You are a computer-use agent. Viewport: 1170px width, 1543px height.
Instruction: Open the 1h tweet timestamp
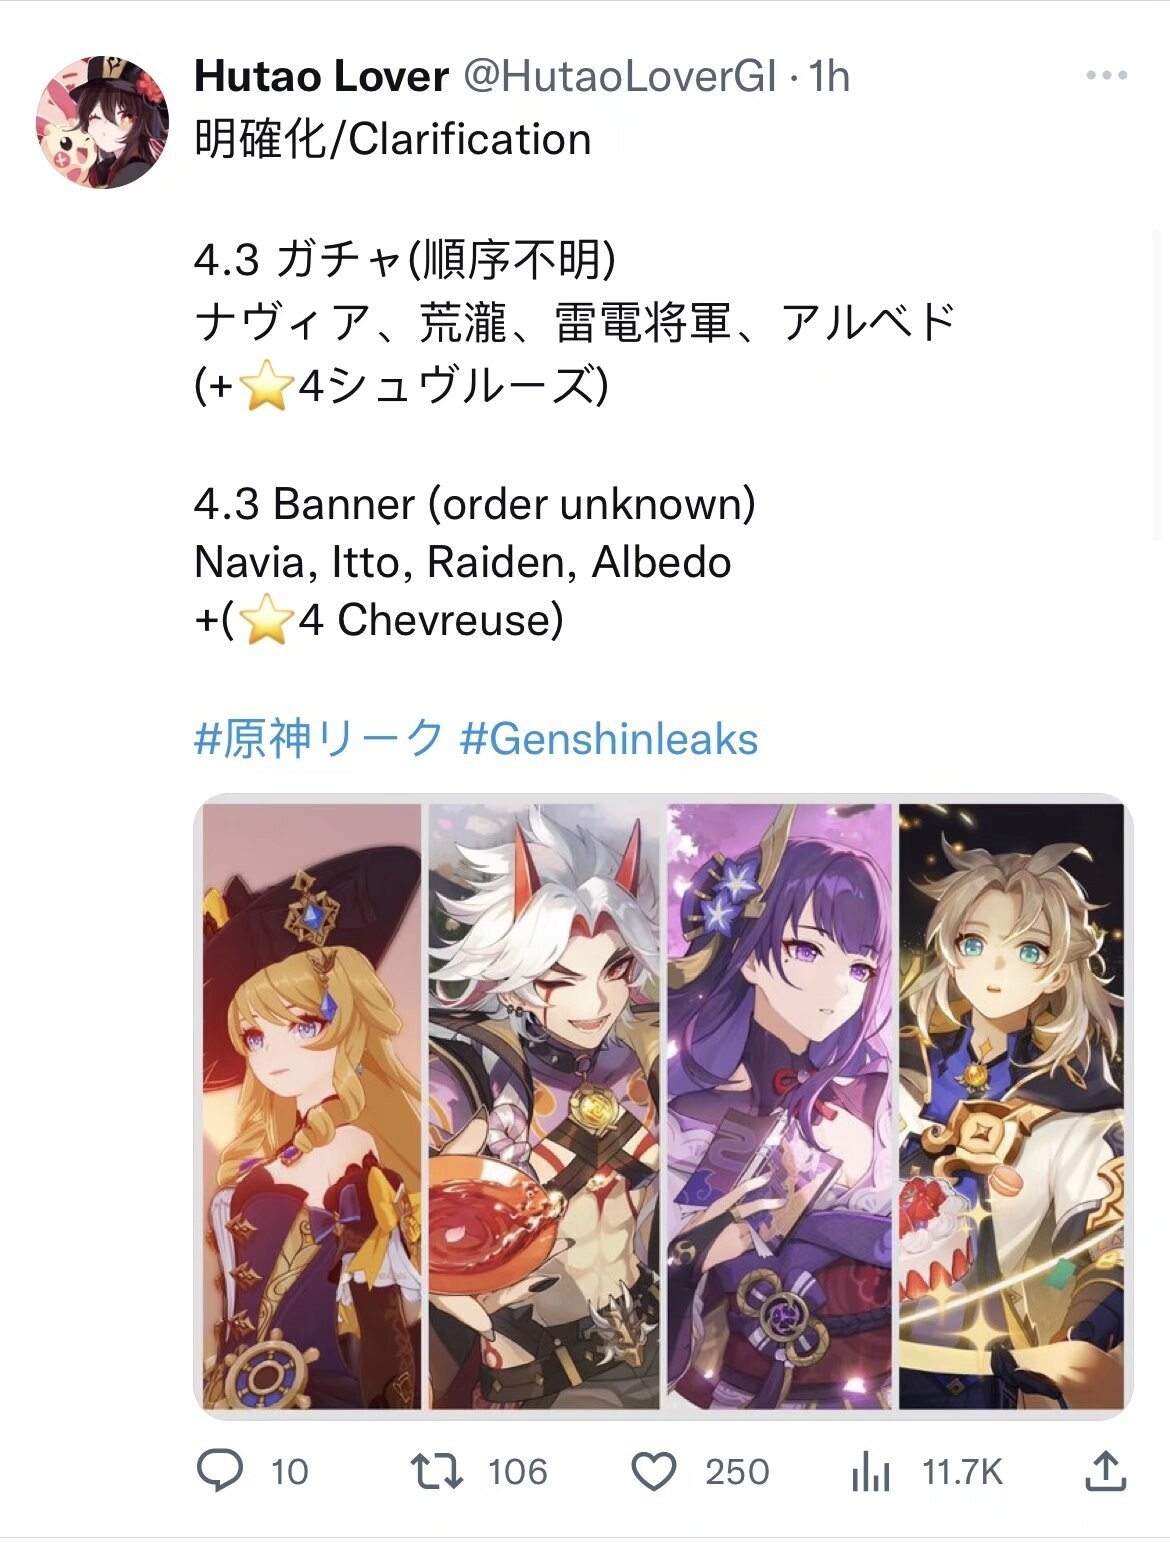pos(829,77)
